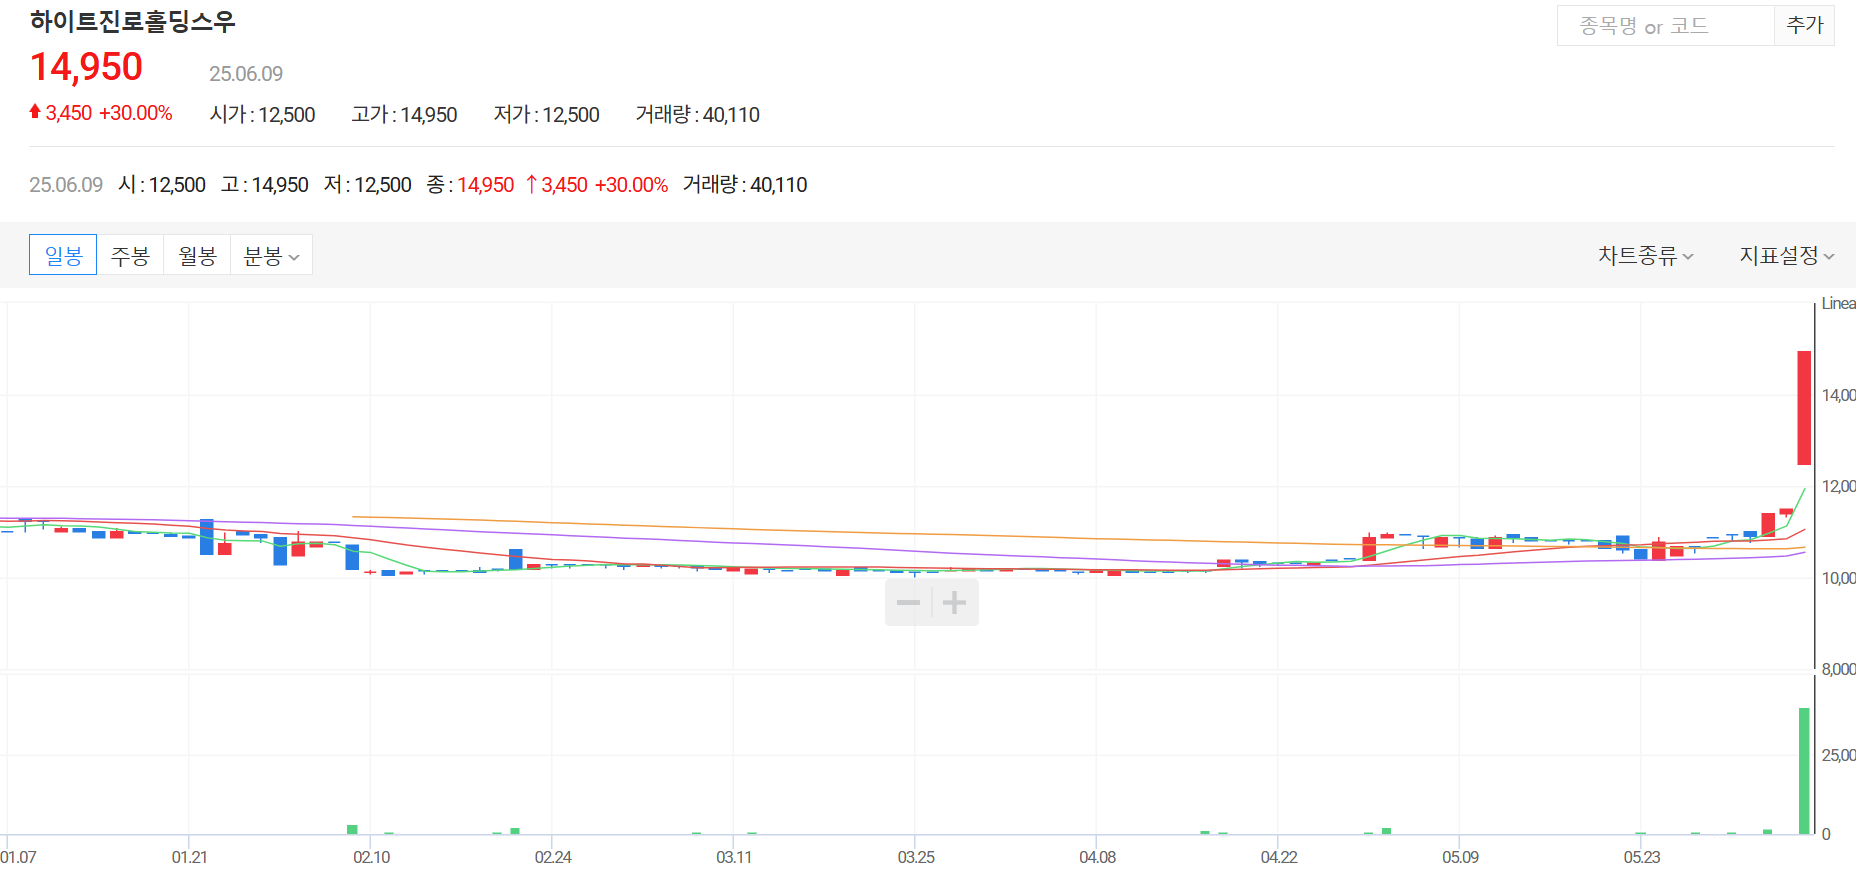Click the 추가 add button

pos(1805,26)
